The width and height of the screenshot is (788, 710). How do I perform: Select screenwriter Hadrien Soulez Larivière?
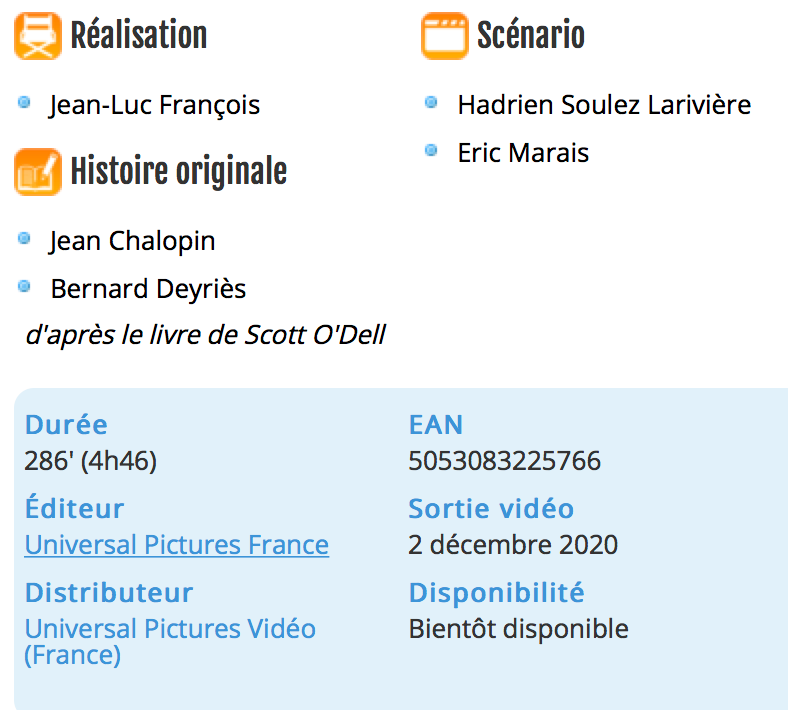point(604,105)
